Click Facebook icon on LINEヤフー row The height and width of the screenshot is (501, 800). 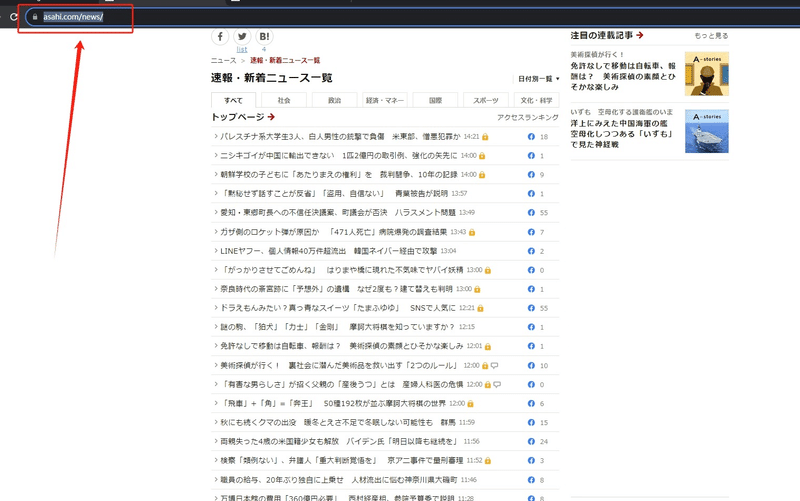[531, 251]
